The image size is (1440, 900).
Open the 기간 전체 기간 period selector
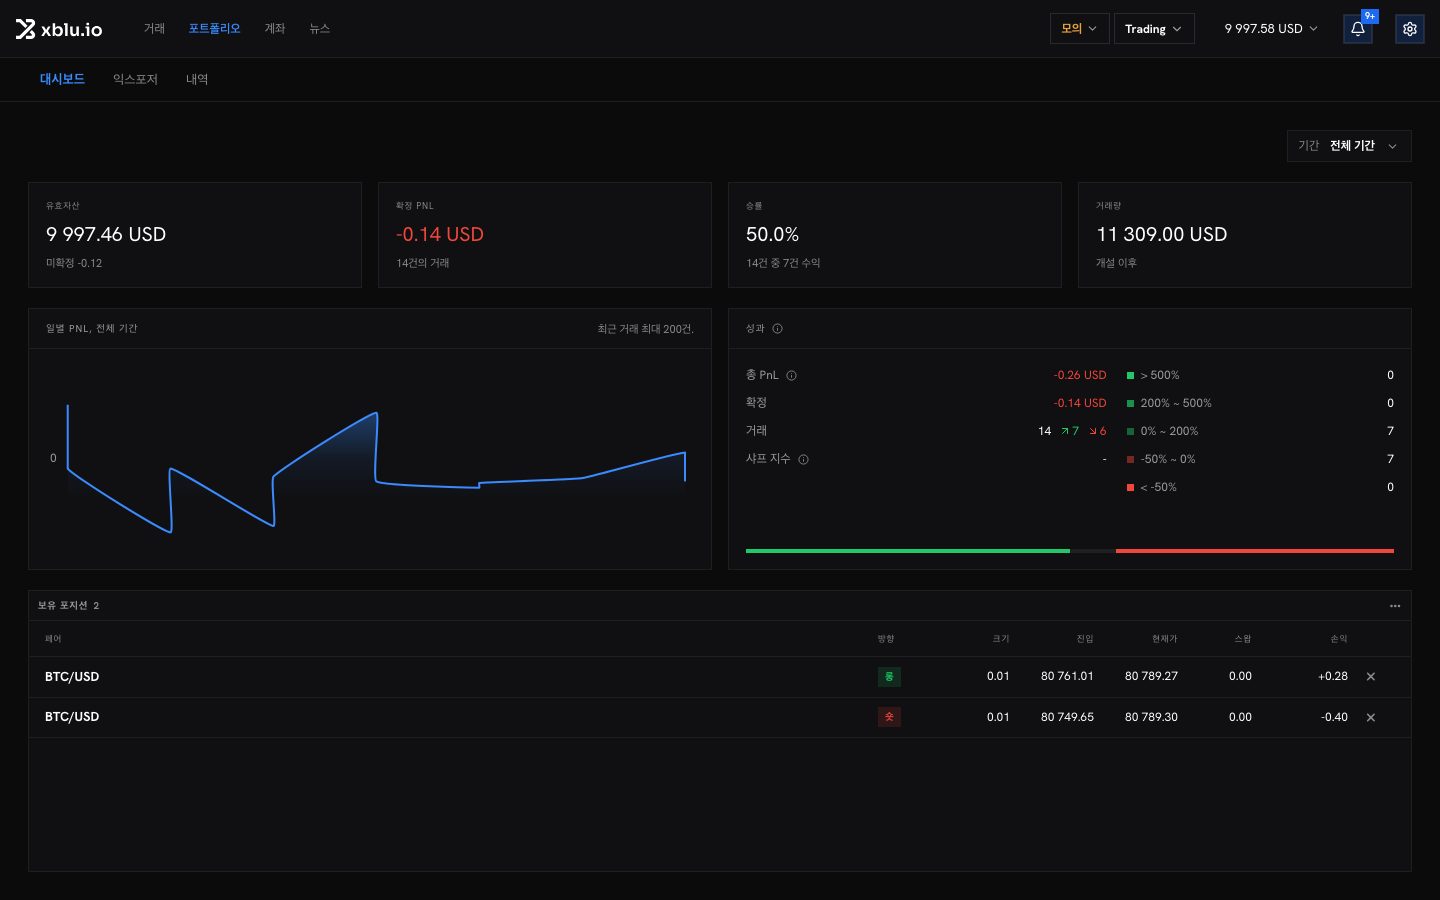coord(1349,146)
